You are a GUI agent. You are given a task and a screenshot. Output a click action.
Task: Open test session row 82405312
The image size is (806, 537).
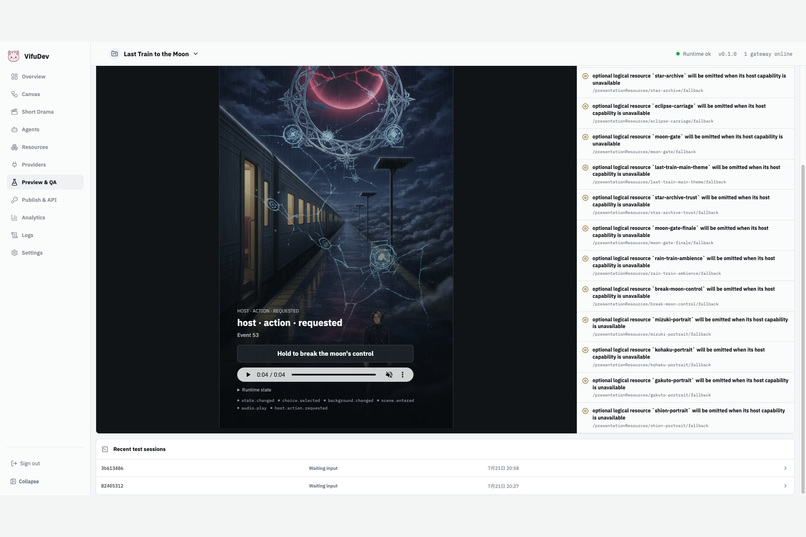(x=445, y=486)
